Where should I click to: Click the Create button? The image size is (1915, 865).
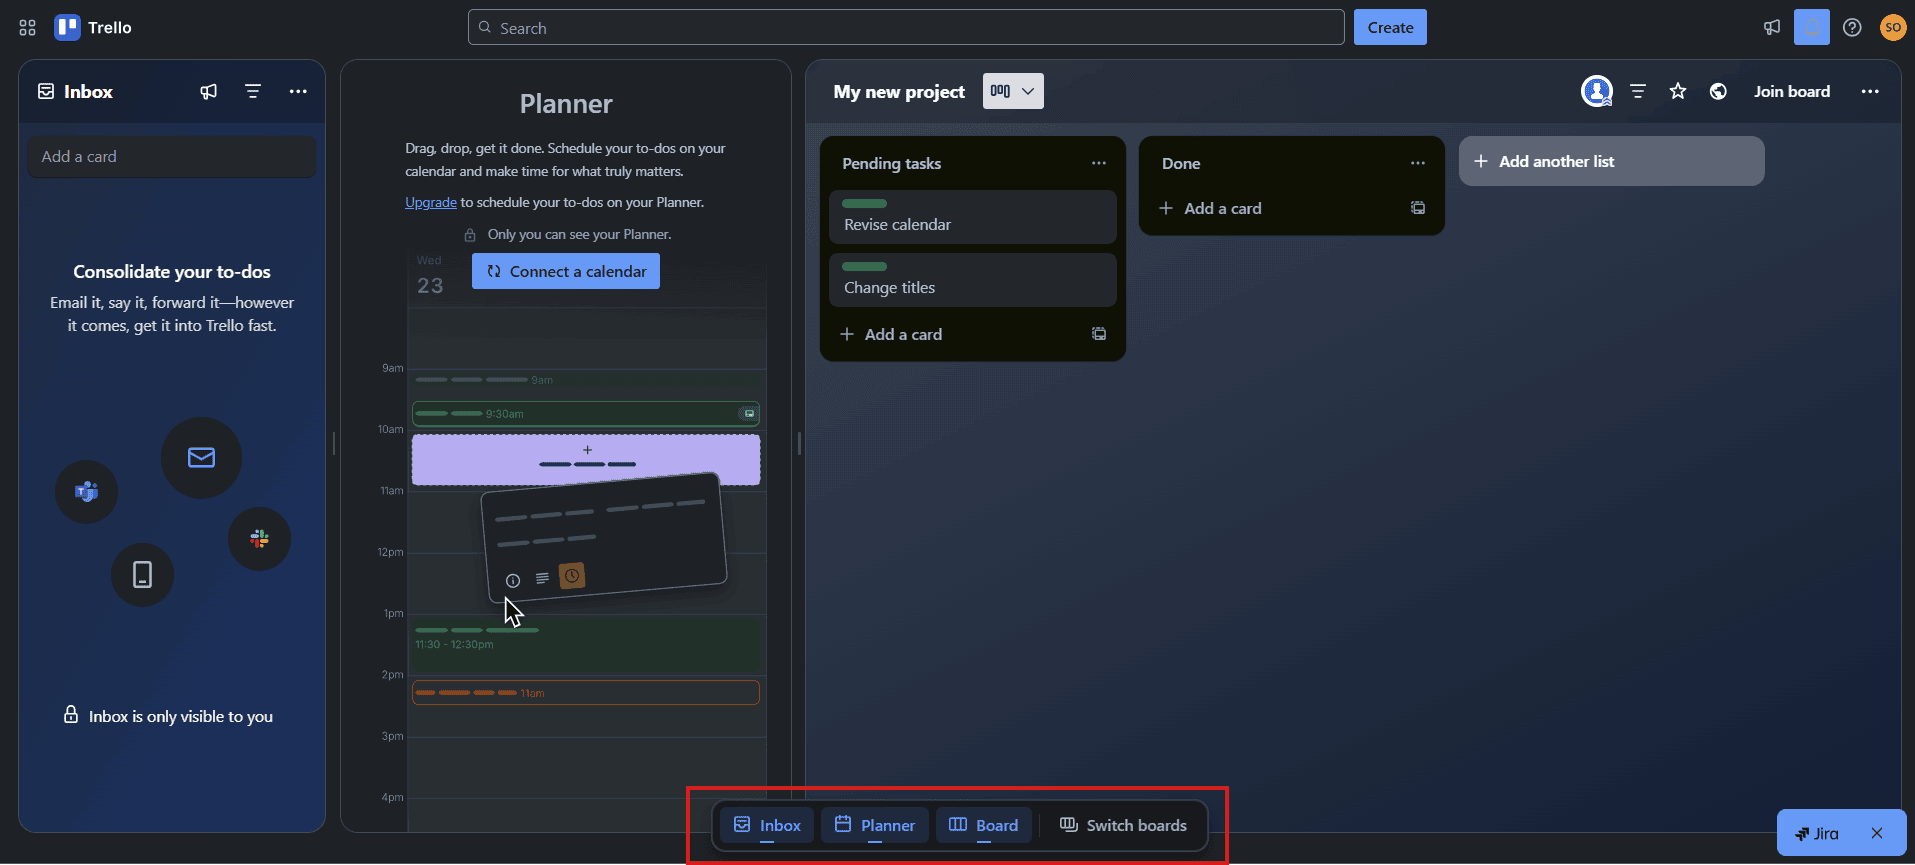pos(1390,28)
